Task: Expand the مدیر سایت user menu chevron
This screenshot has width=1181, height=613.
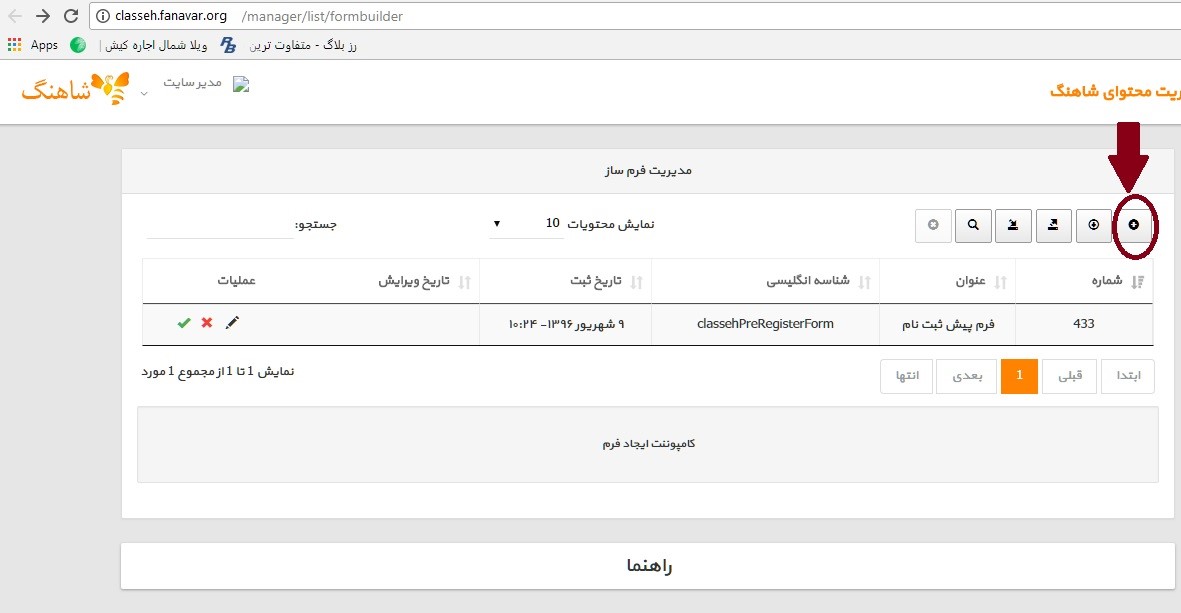Action: coord(144,93)
